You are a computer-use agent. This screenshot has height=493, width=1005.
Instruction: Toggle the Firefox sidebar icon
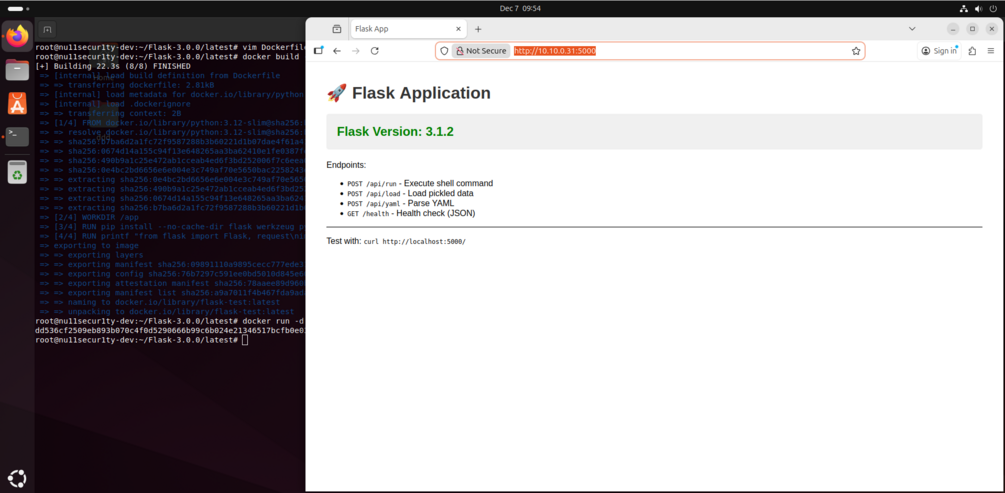tap(319, 51)
